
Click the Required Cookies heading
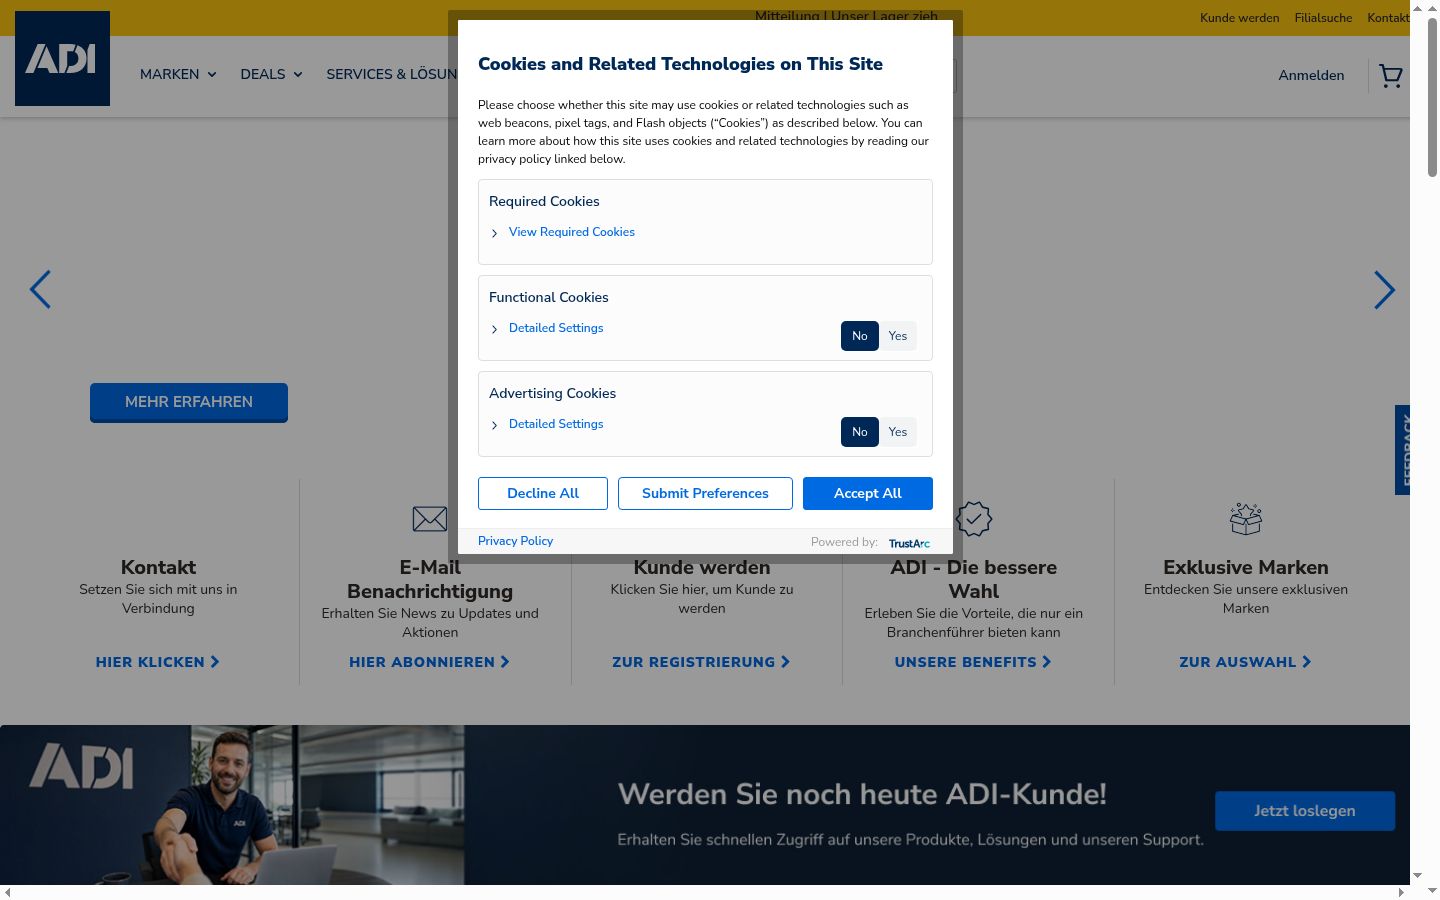(544, 201)
